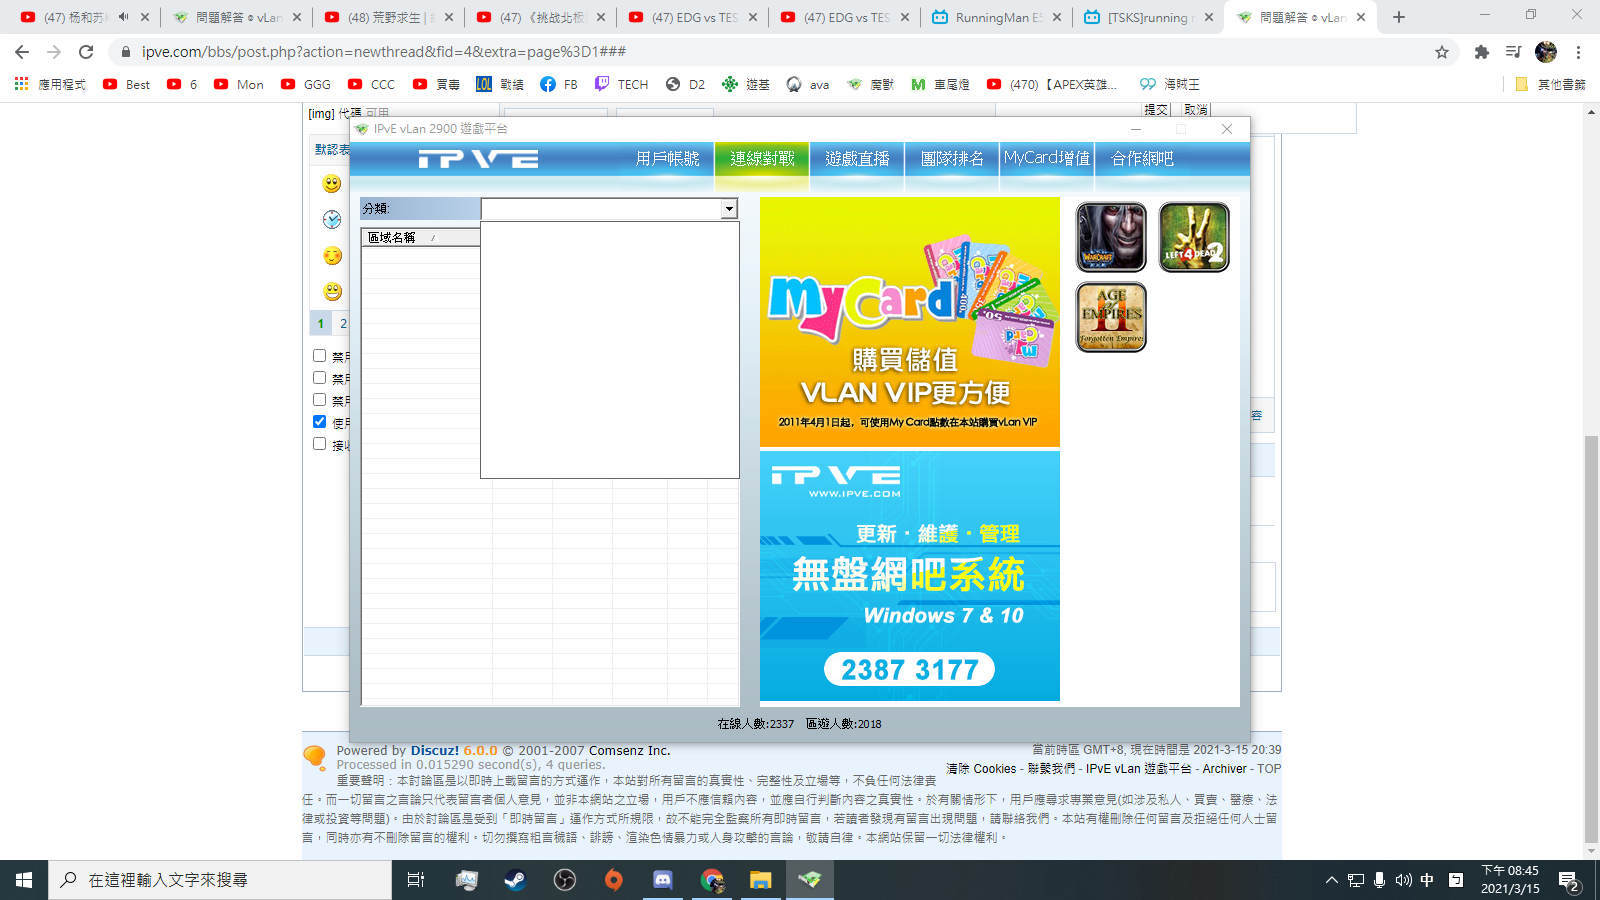This screenshot has height=900, width=1600.
Task: Open Discord from the taskbar
Action: coord(662,880)
